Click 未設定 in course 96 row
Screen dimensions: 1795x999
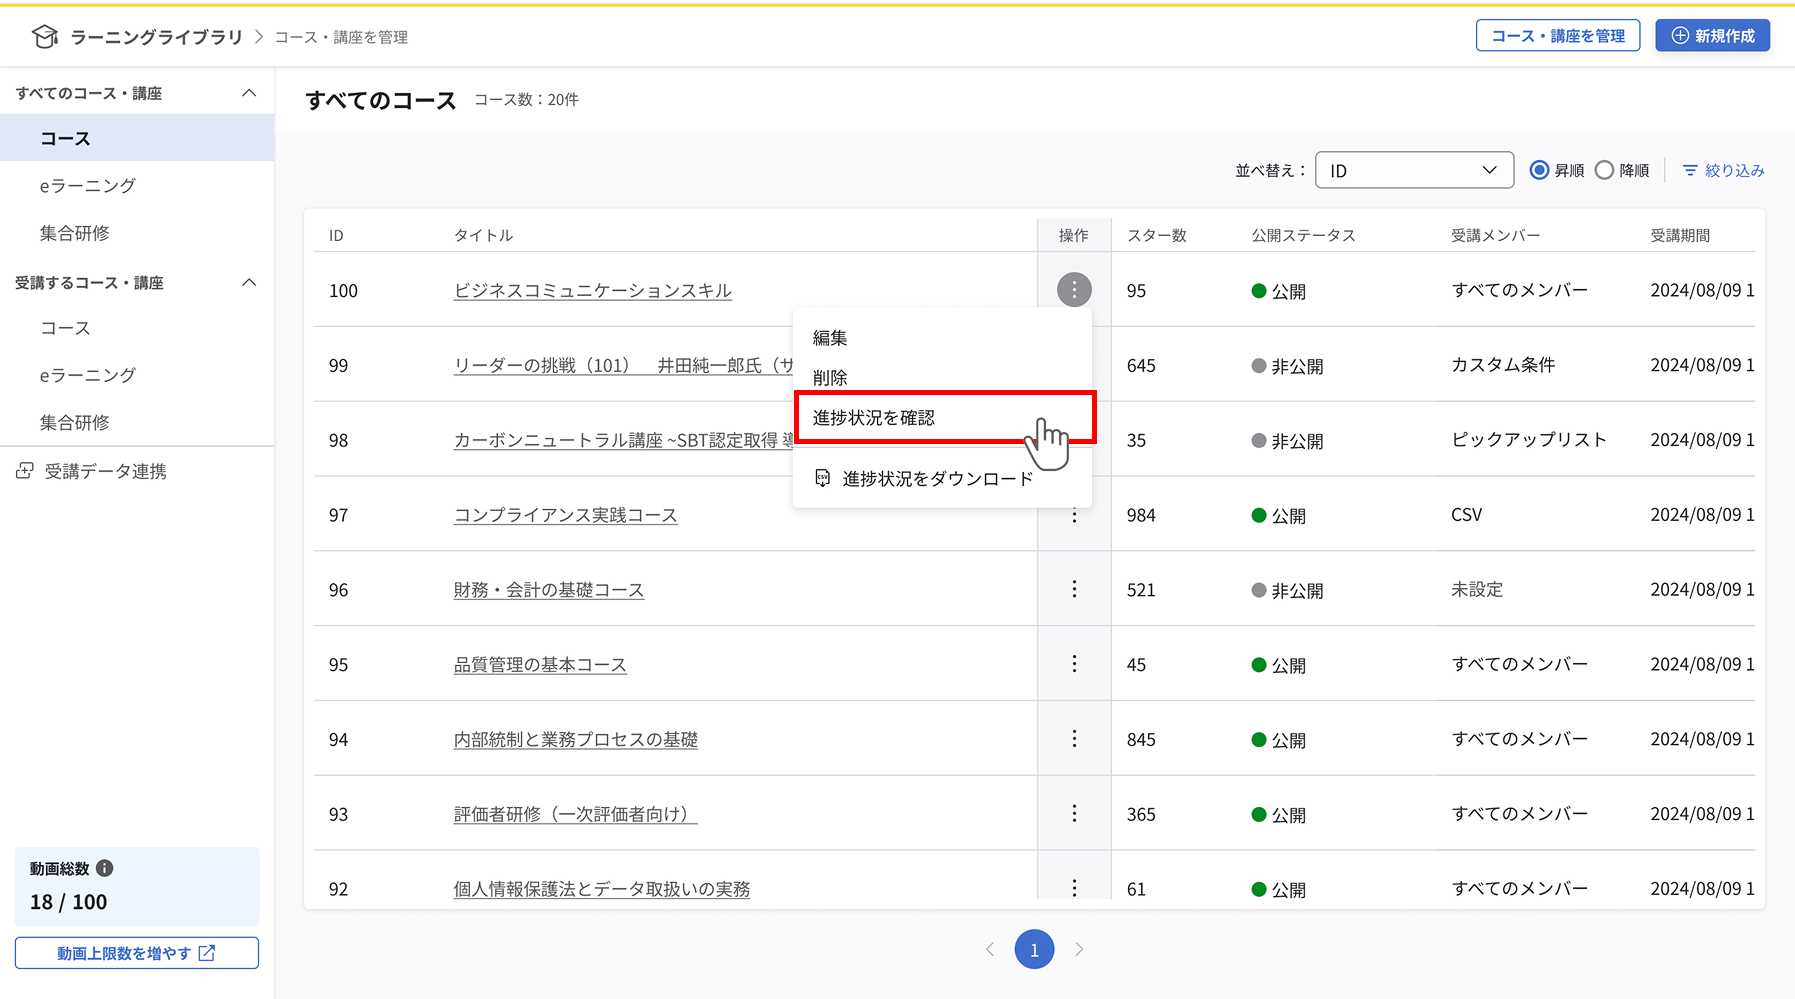[x=1477, y=590]
